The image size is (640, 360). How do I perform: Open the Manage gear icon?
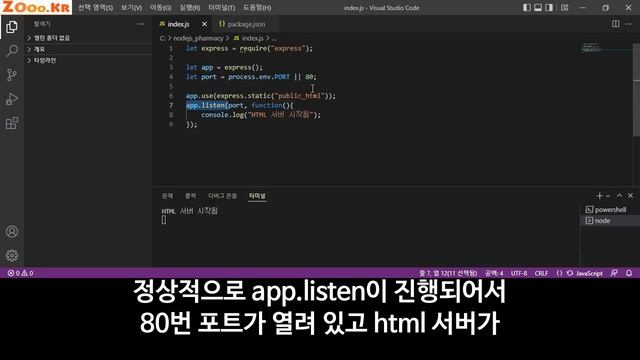(x=12, y=256)
